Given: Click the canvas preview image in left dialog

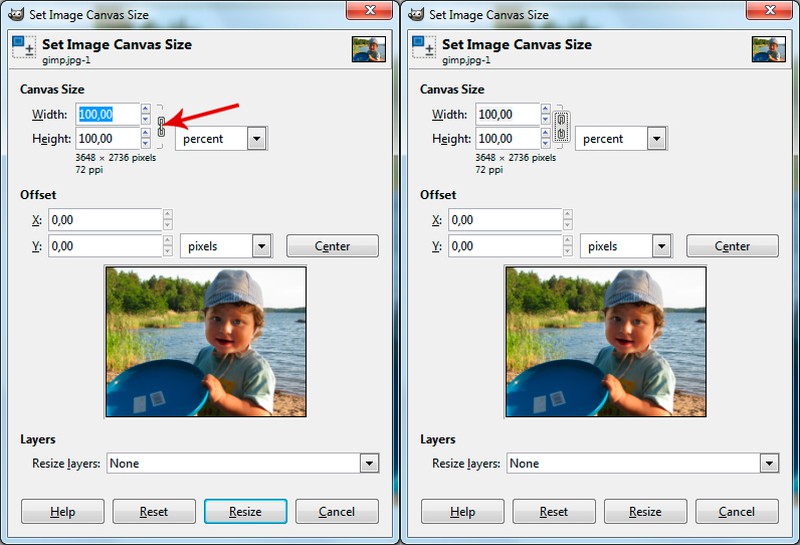Looking at the screenshot, I should pos(205,341).
